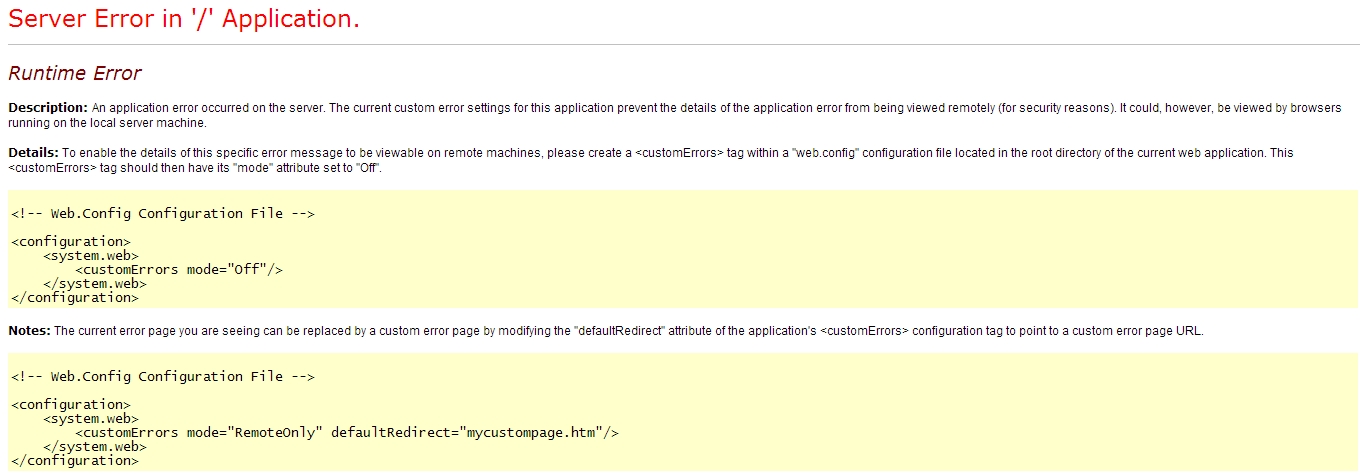Click the closing </system.web> tag in the first code block

95,283
